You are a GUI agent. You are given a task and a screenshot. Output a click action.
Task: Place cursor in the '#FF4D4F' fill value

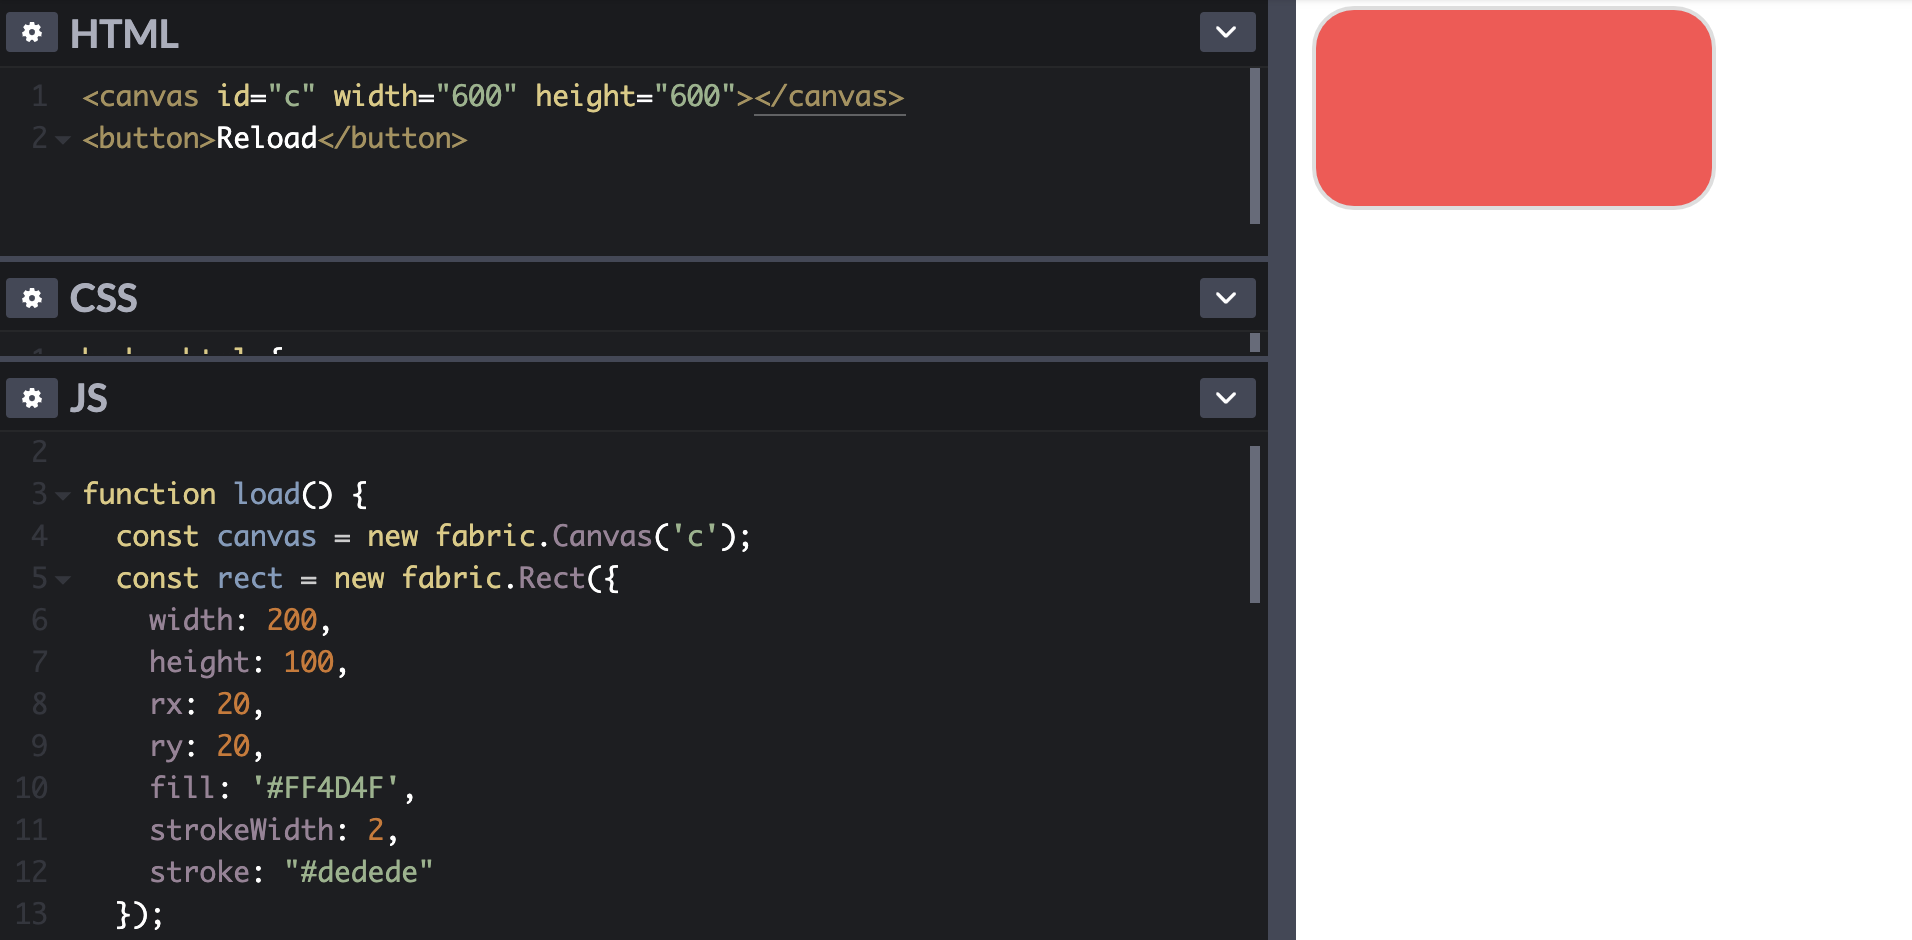[x=325, y=788]
